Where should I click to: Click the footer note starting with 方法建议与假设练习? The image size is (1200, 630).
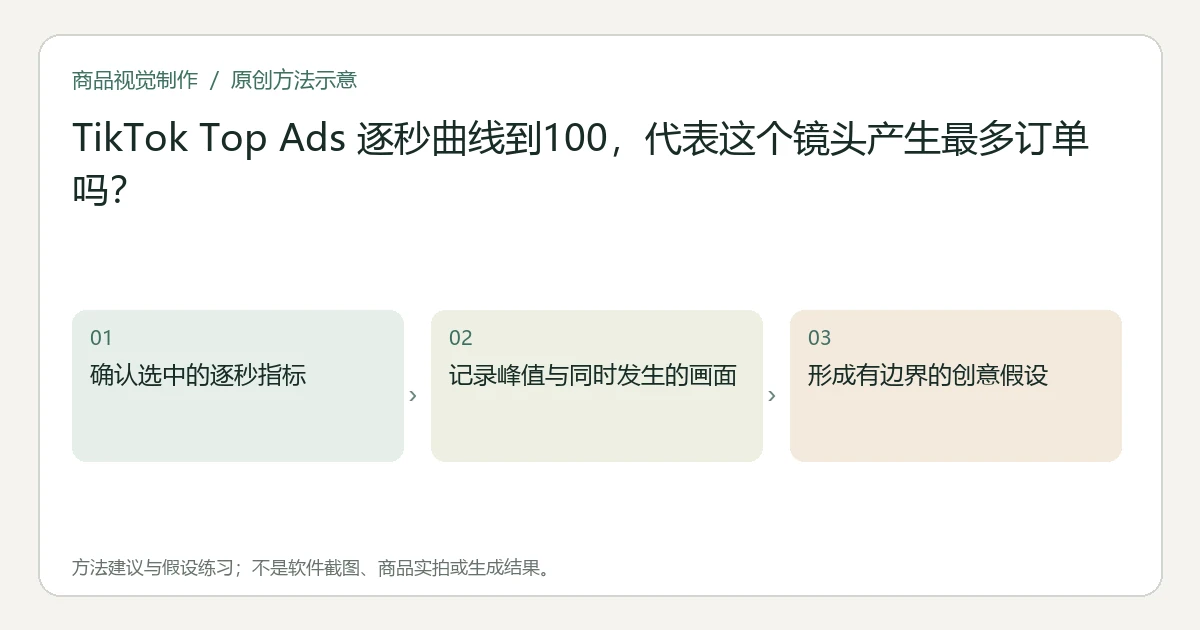pos(312,568)
